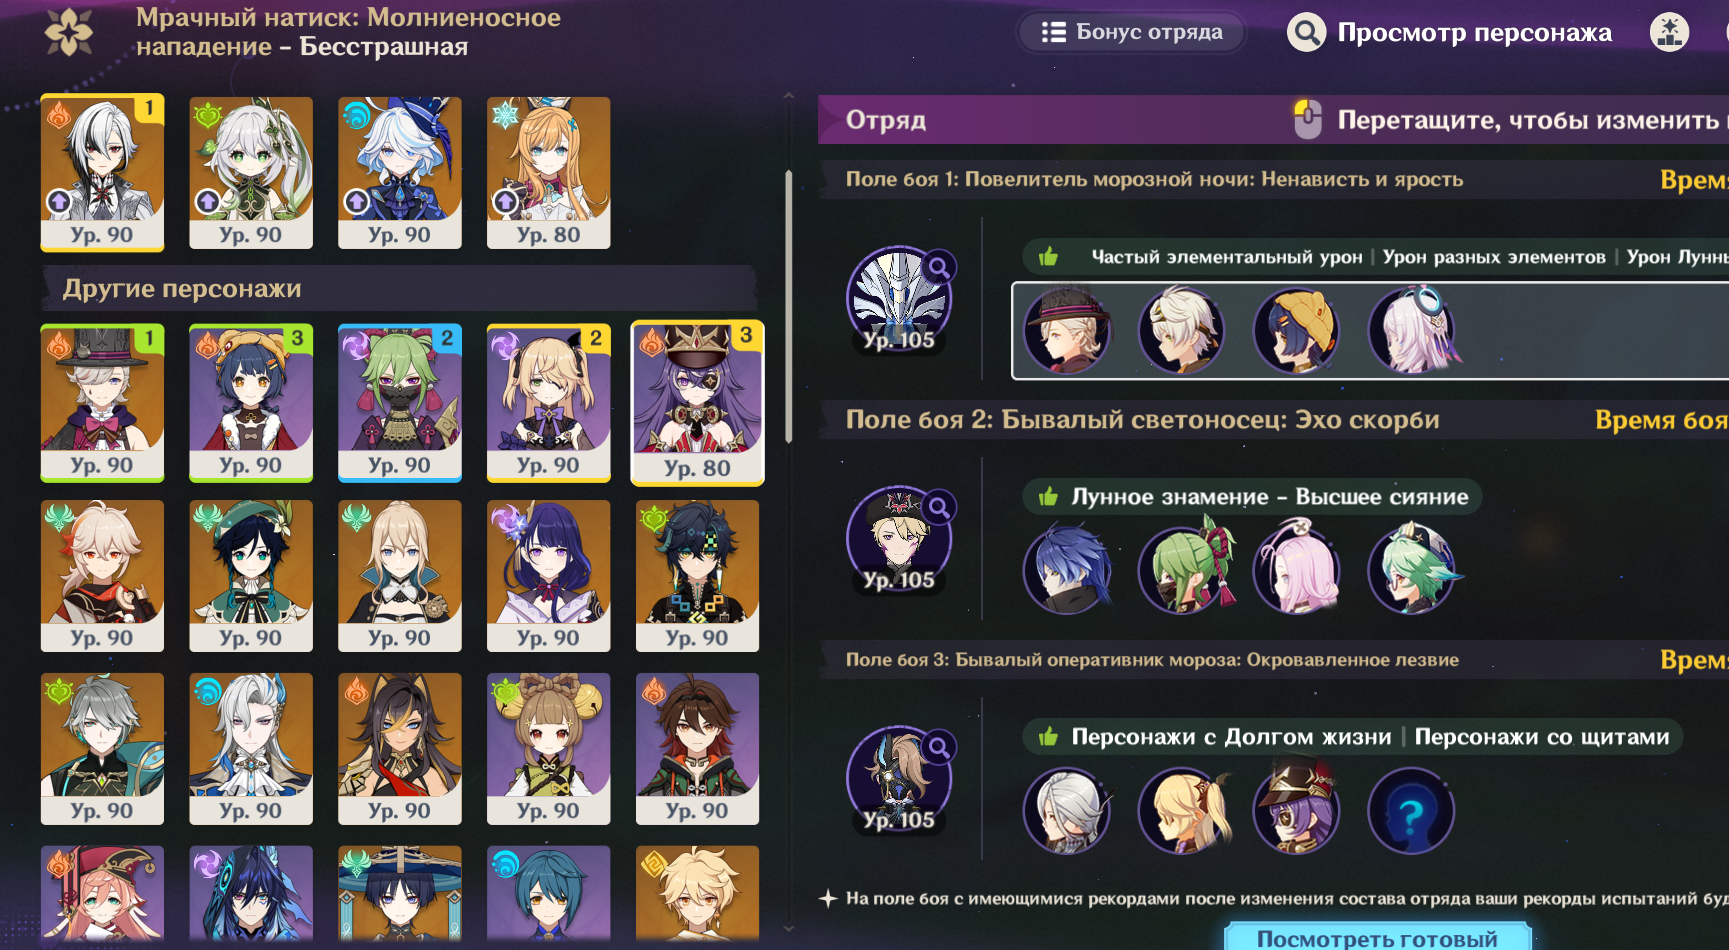Screen dimensions: 1729x950
Task: Click the round star icon beside Просмотр персонажа
Action: pyautogui.click(x=1669, y=33)
